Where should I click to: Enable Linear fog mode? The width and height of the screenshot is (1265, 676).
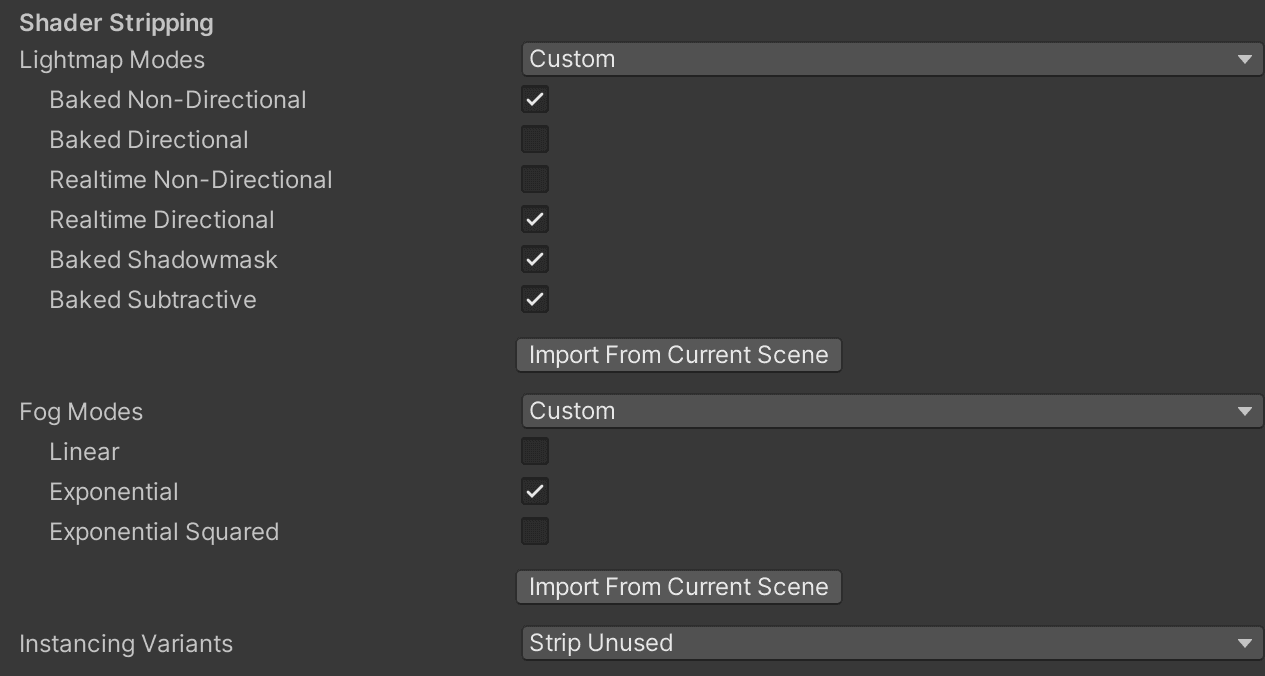coord(534,451)
